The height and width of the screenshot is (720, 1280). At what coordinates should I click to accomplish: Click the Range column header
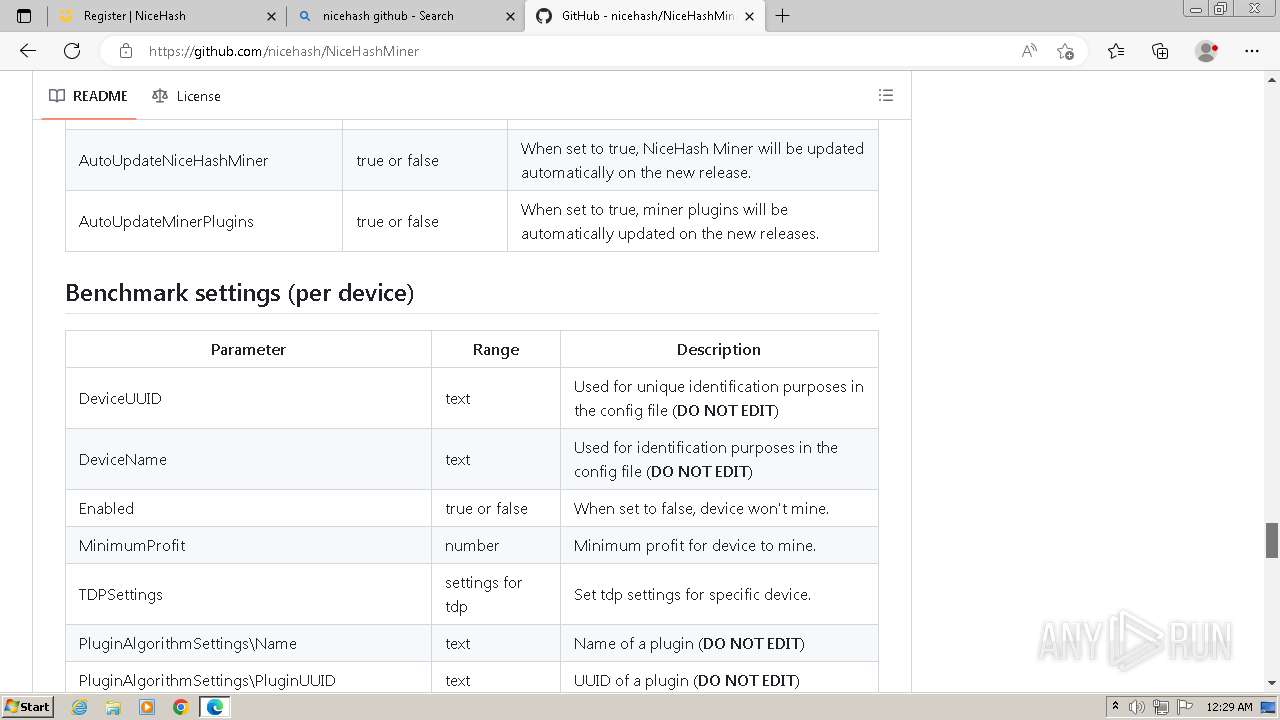pos(496,349)
